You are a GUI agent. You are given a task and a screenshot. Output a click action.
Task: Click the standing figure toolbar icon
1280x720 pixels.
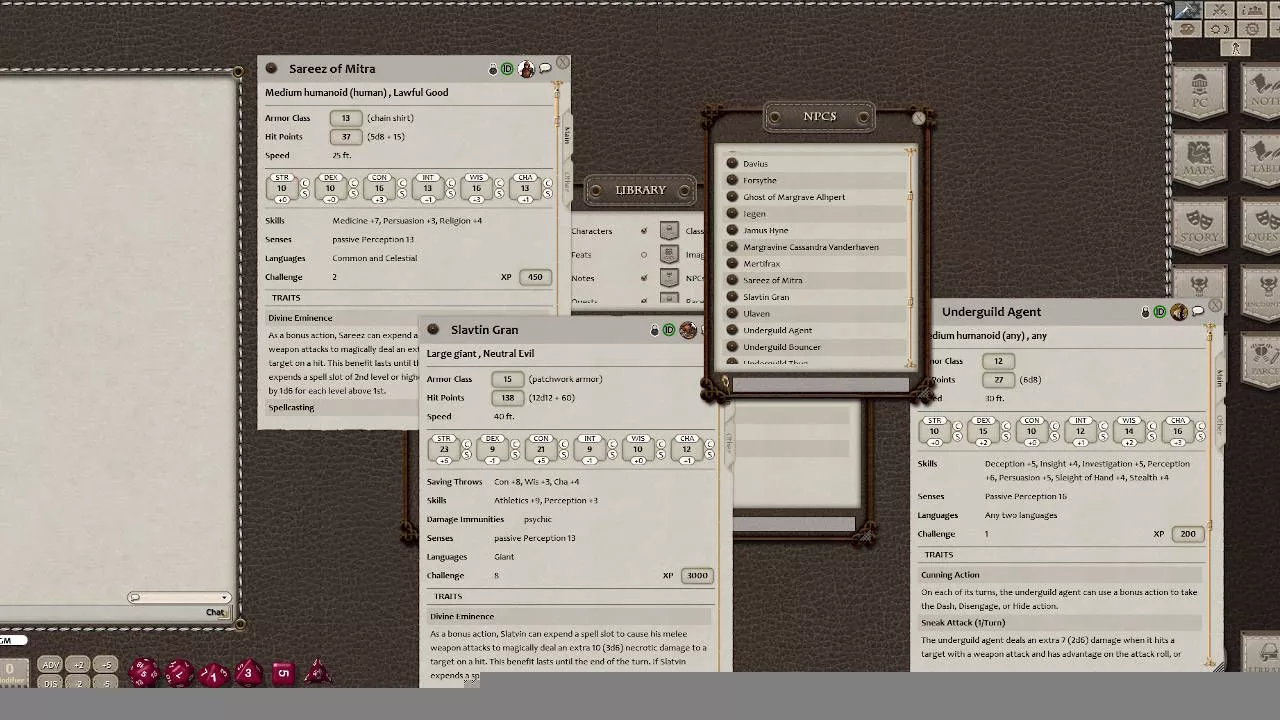pyautogui.click(x=1236, y=48)
